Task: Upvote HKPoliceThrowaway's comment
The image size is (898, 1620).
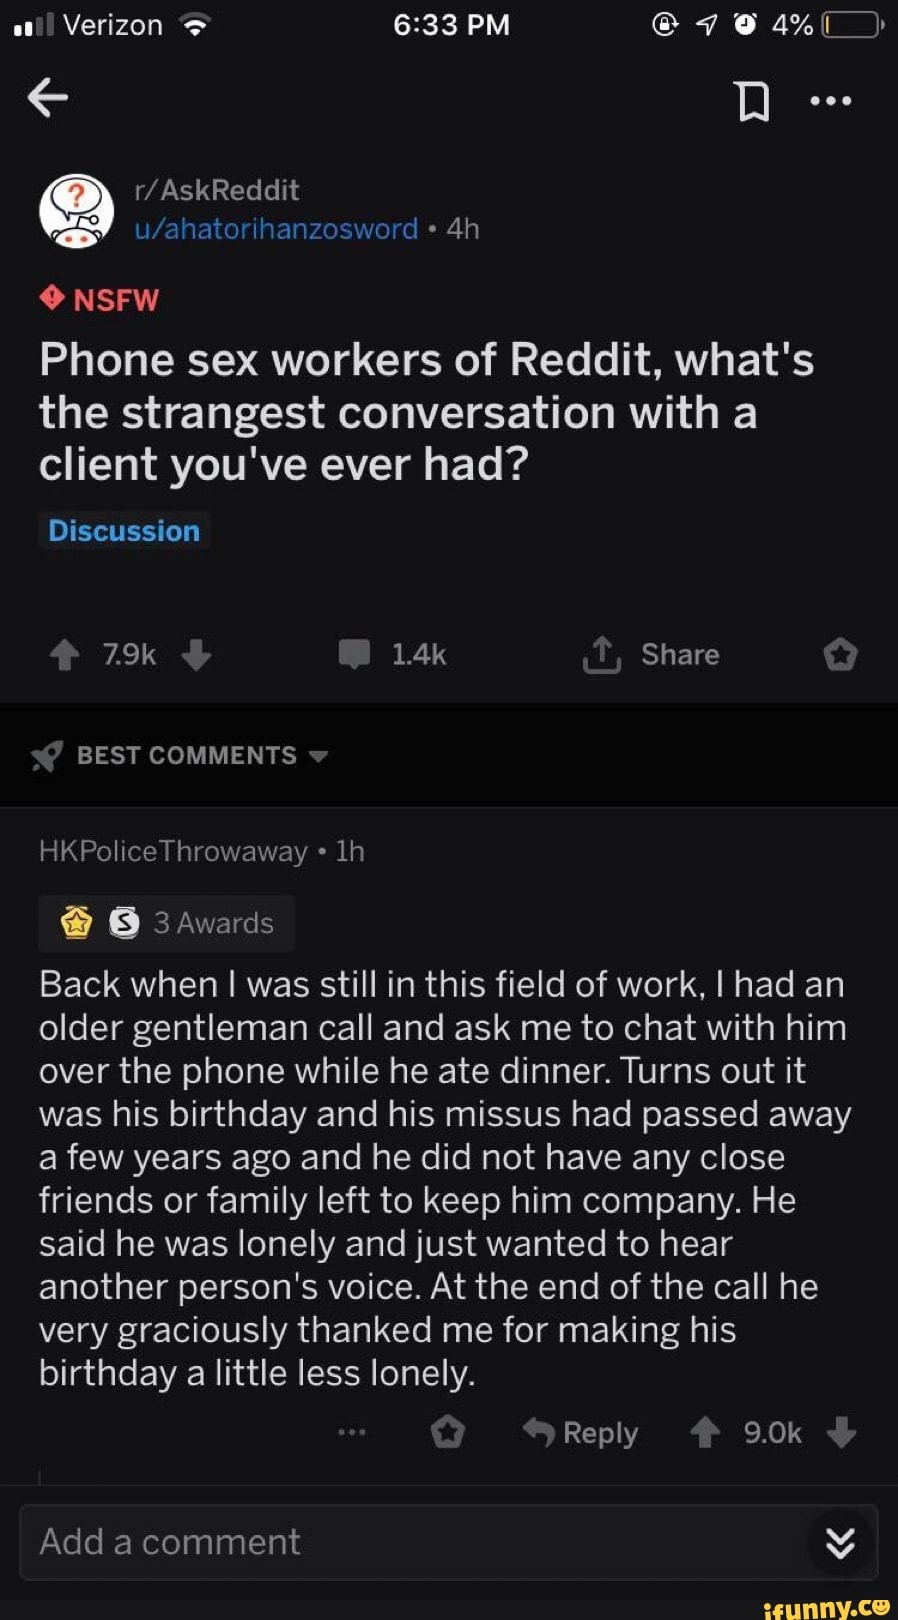Action: pos(705,1433)
